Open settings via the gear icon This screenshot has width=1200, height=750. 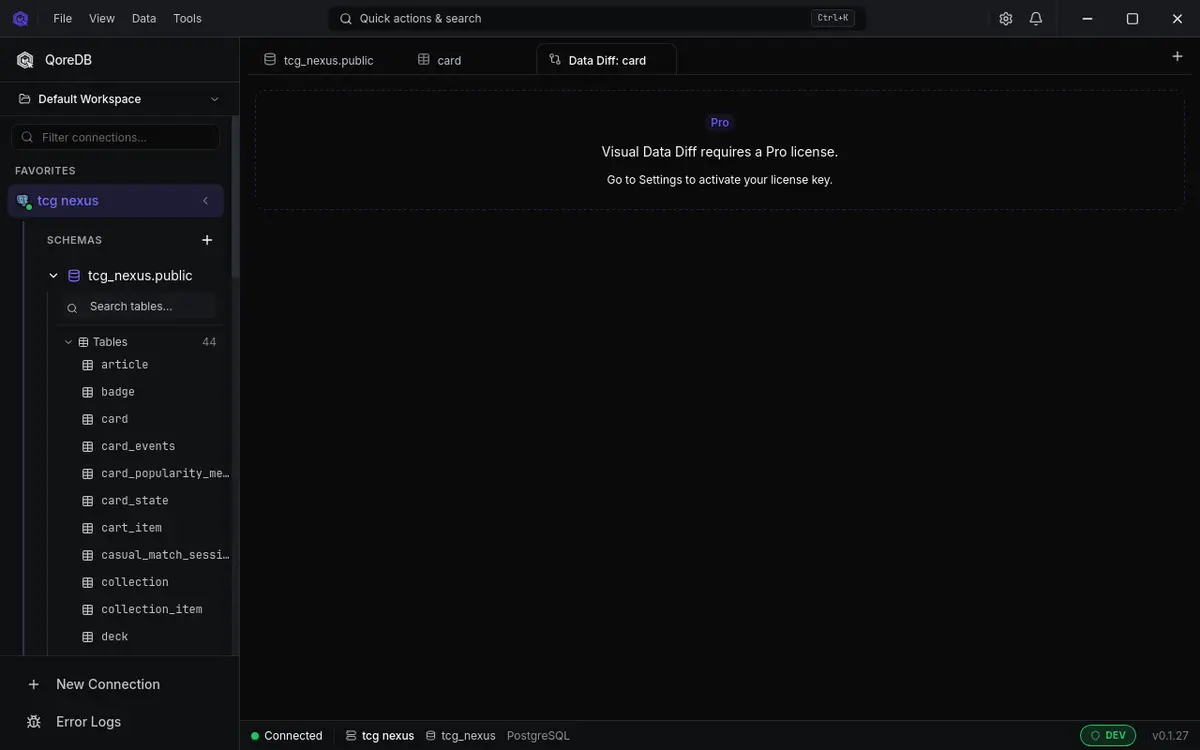pos(1006,18)
